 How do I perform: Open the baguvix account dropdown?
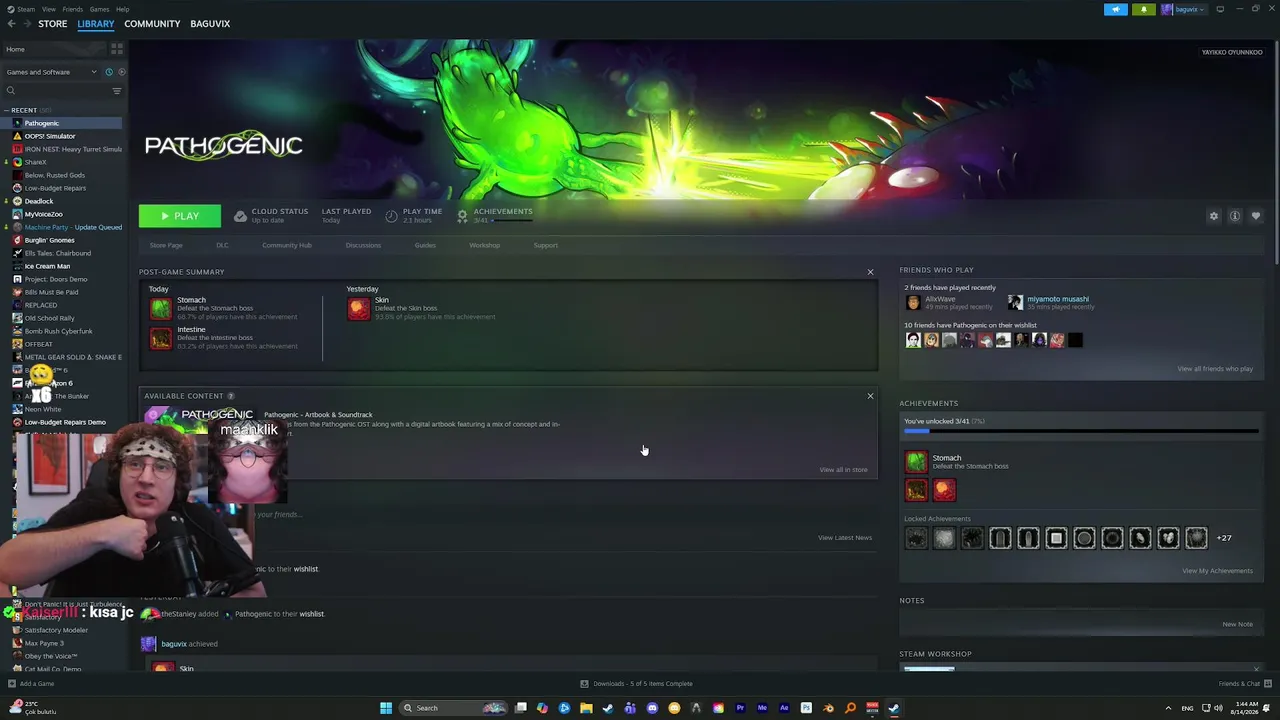coord(1186,9)
